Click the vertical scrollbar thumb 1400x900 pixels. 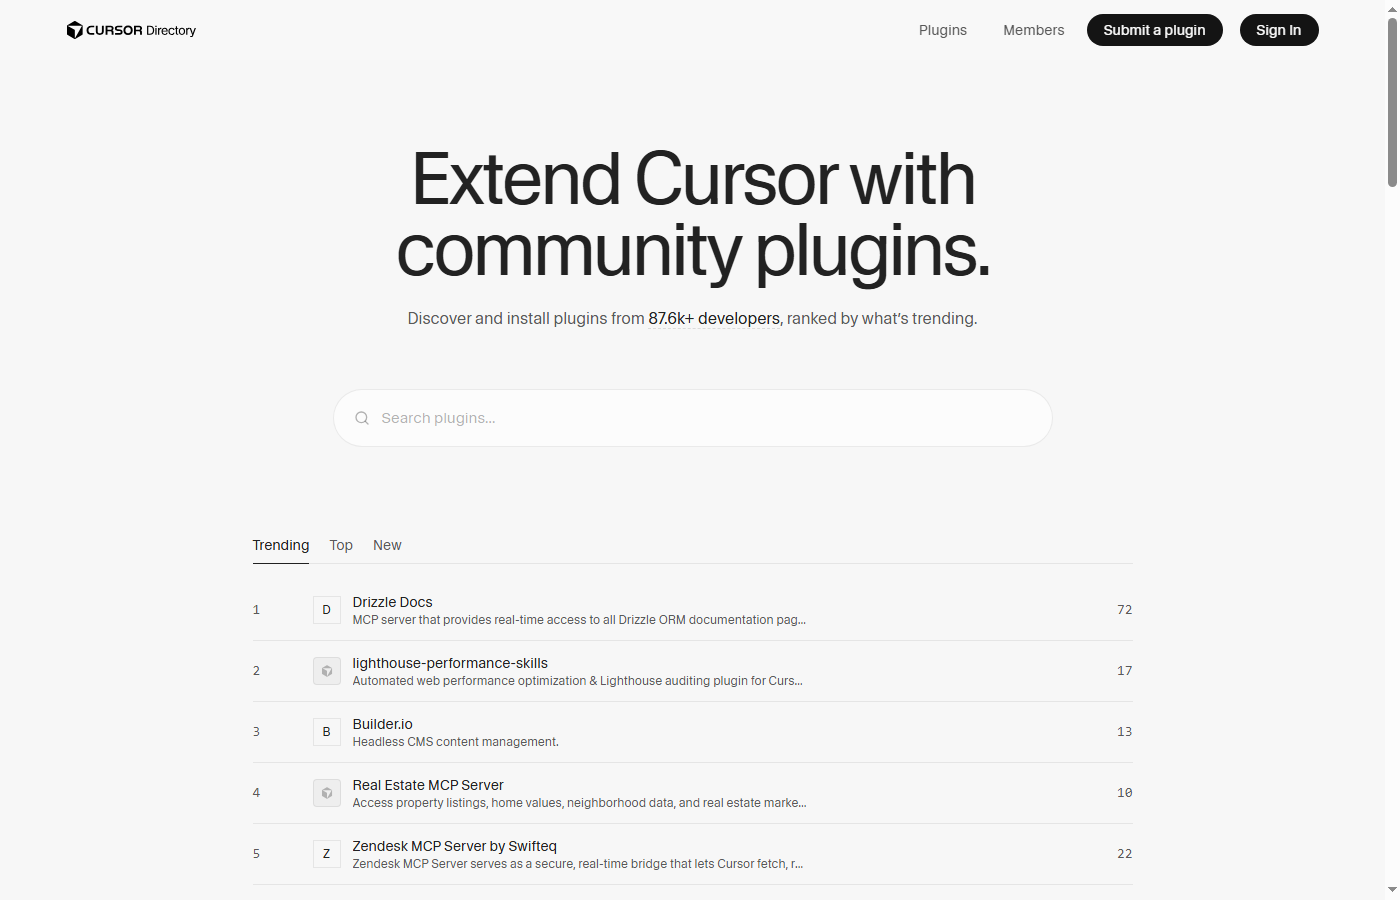[1392, 102]
